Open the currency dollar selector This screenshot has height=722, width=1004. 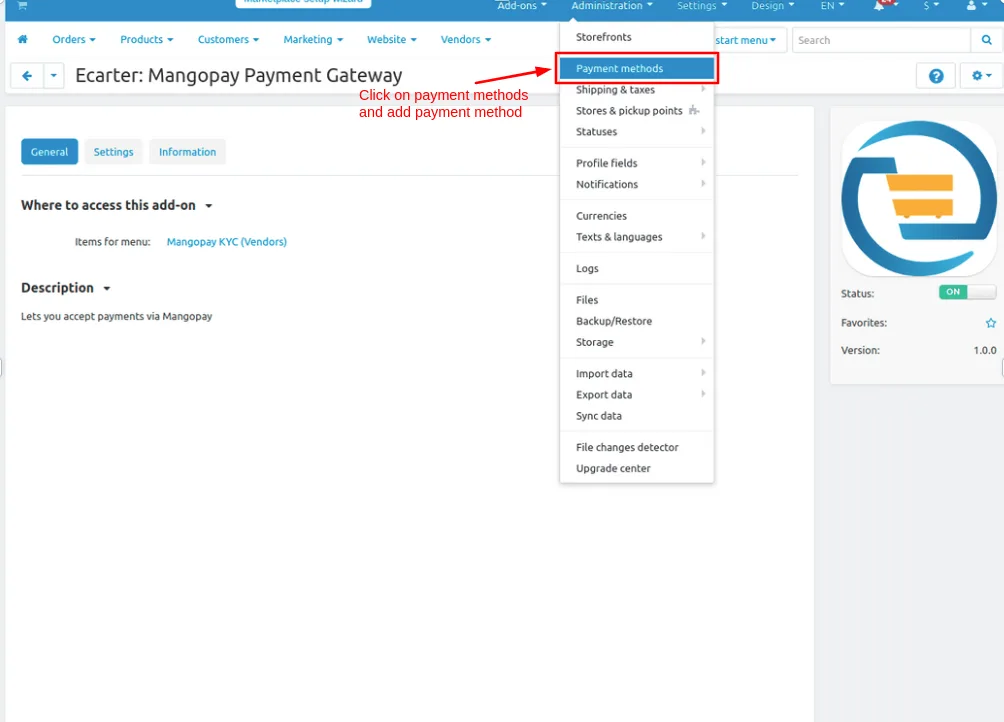[931, 6]
